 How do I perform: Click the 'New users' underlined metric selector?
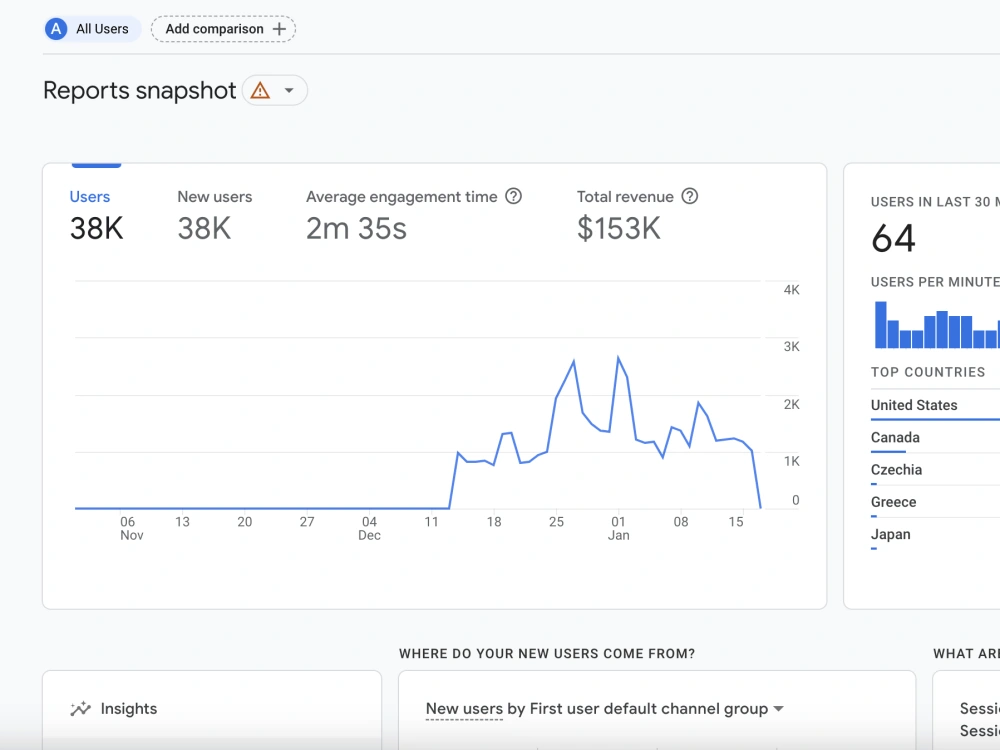pos(464,709)
